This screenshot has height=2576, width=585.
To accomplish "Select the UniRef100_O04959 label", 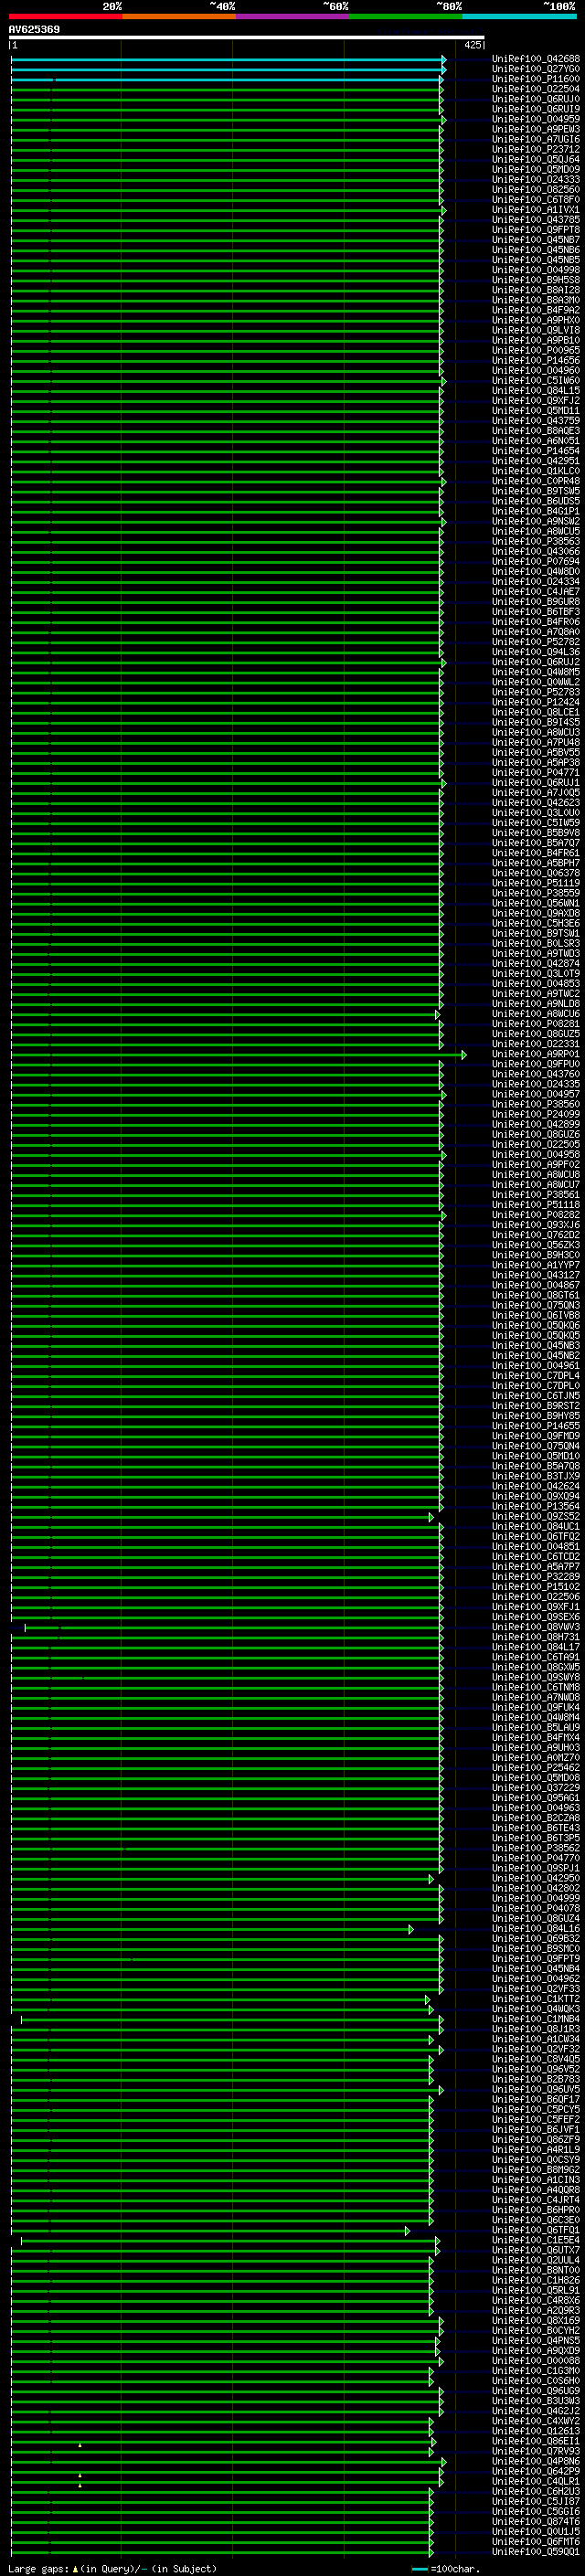I will coord(536,119).
